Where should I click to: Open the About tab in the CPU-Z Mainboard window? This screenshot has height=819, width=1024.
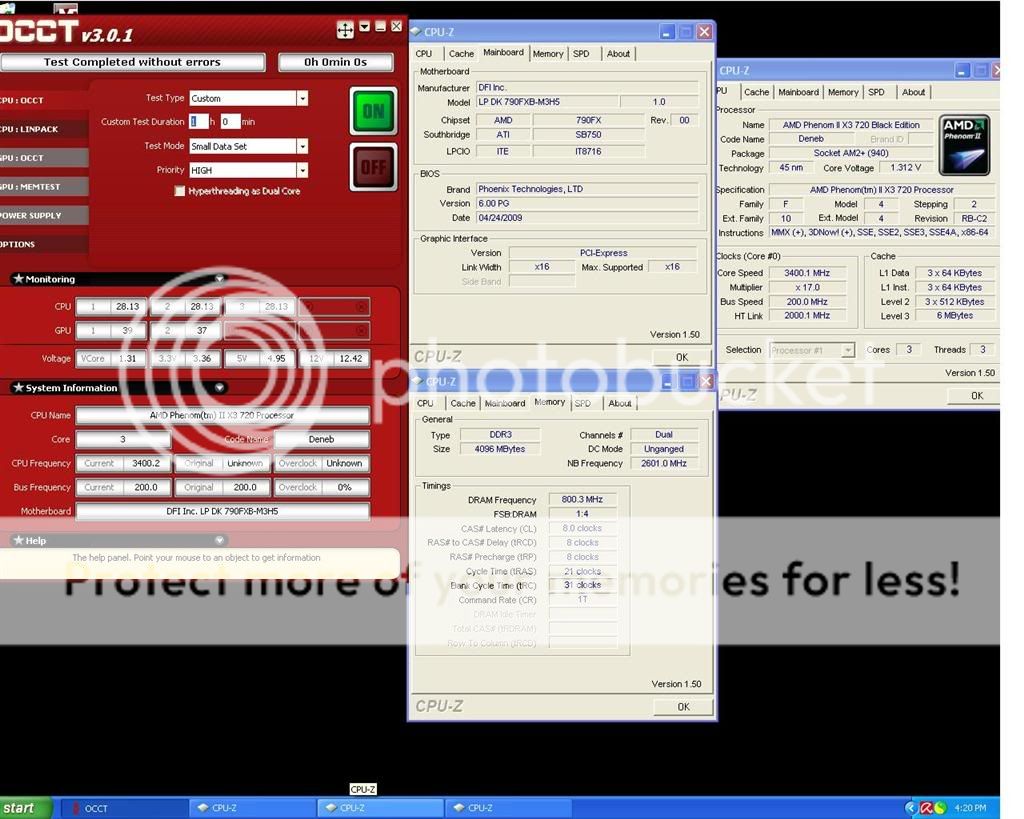(x=618, y=54)
